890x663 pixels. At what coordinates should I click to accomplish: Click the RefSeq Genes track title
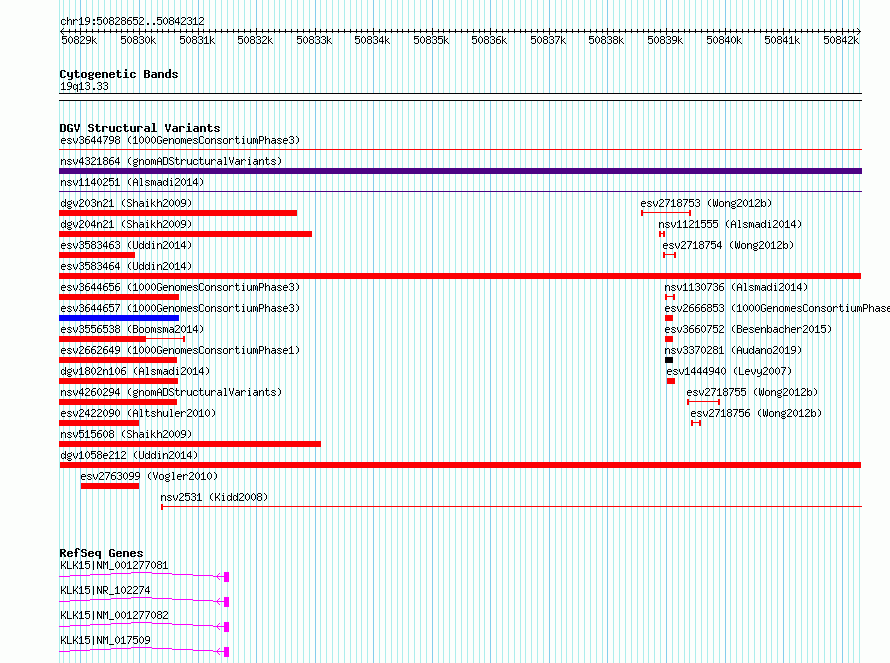coord(101,553)
